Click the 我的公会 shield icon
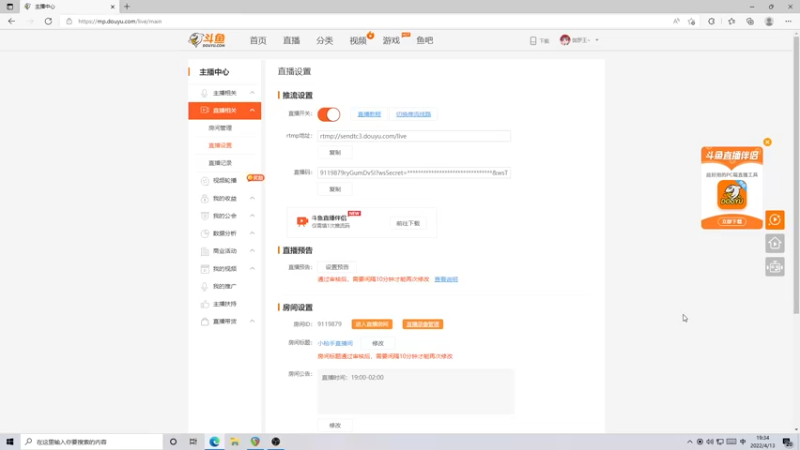Image resolution: width=800 pixels, height=450 pixels. 205,216
